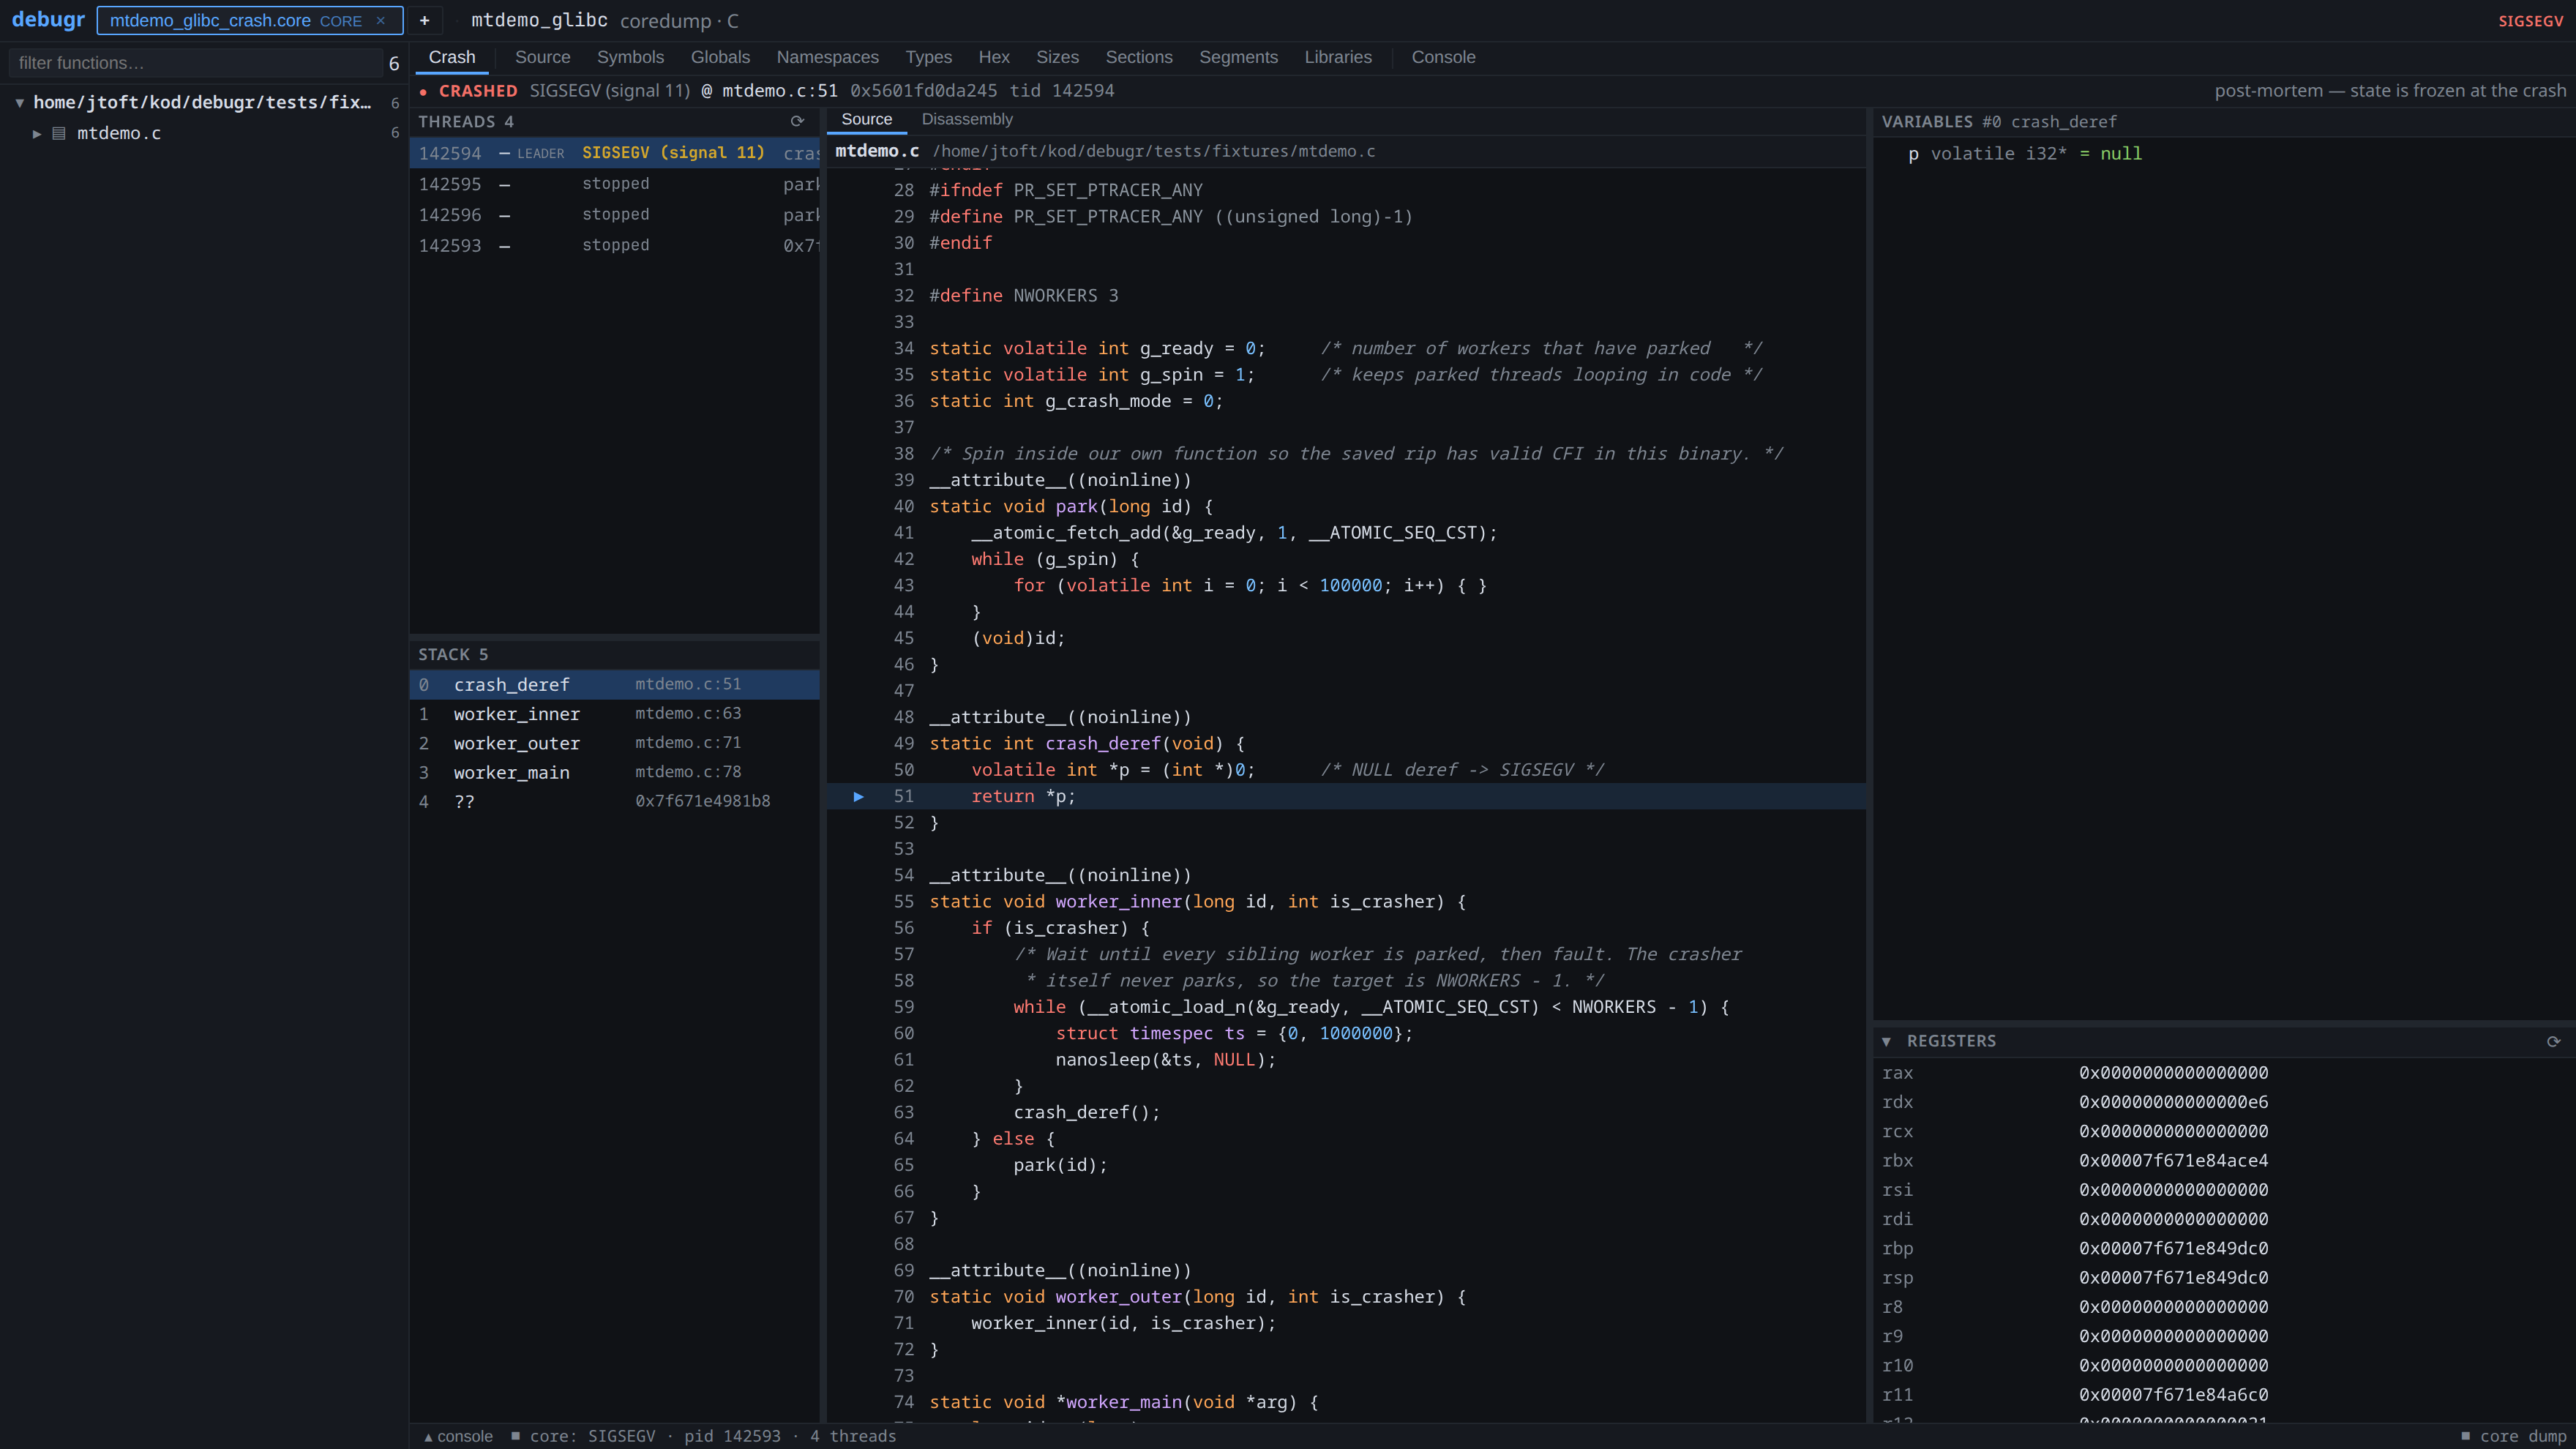Click line 40 park function definition

pos(1346,506)
